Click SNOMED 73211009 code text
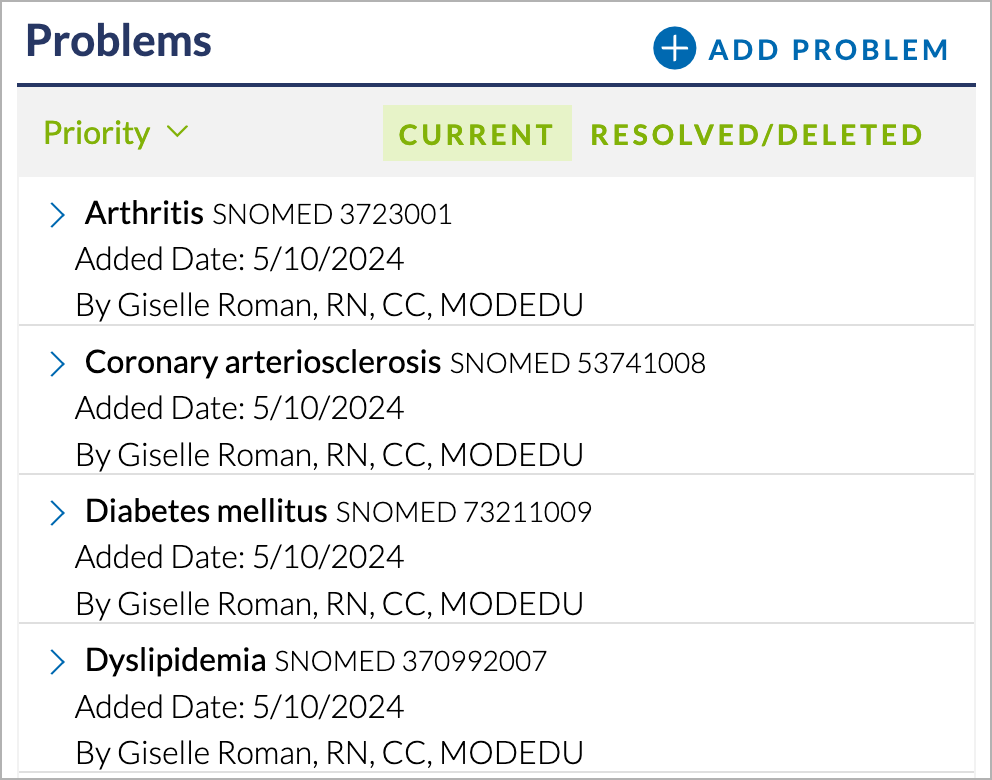Viewport: 992px width, 780px height. point(464,512)
